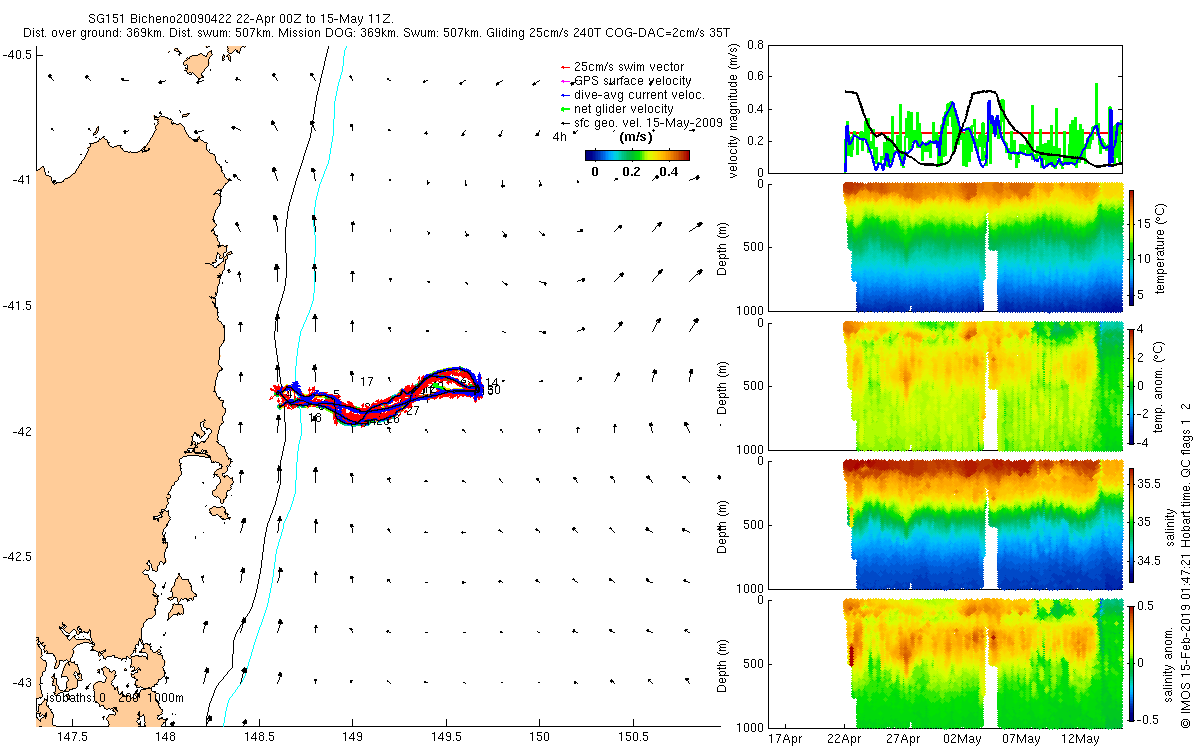The width and height of the screenshot is (1200, 750).
Task: Click latitude tick '-40.5'
Action: 17,55
